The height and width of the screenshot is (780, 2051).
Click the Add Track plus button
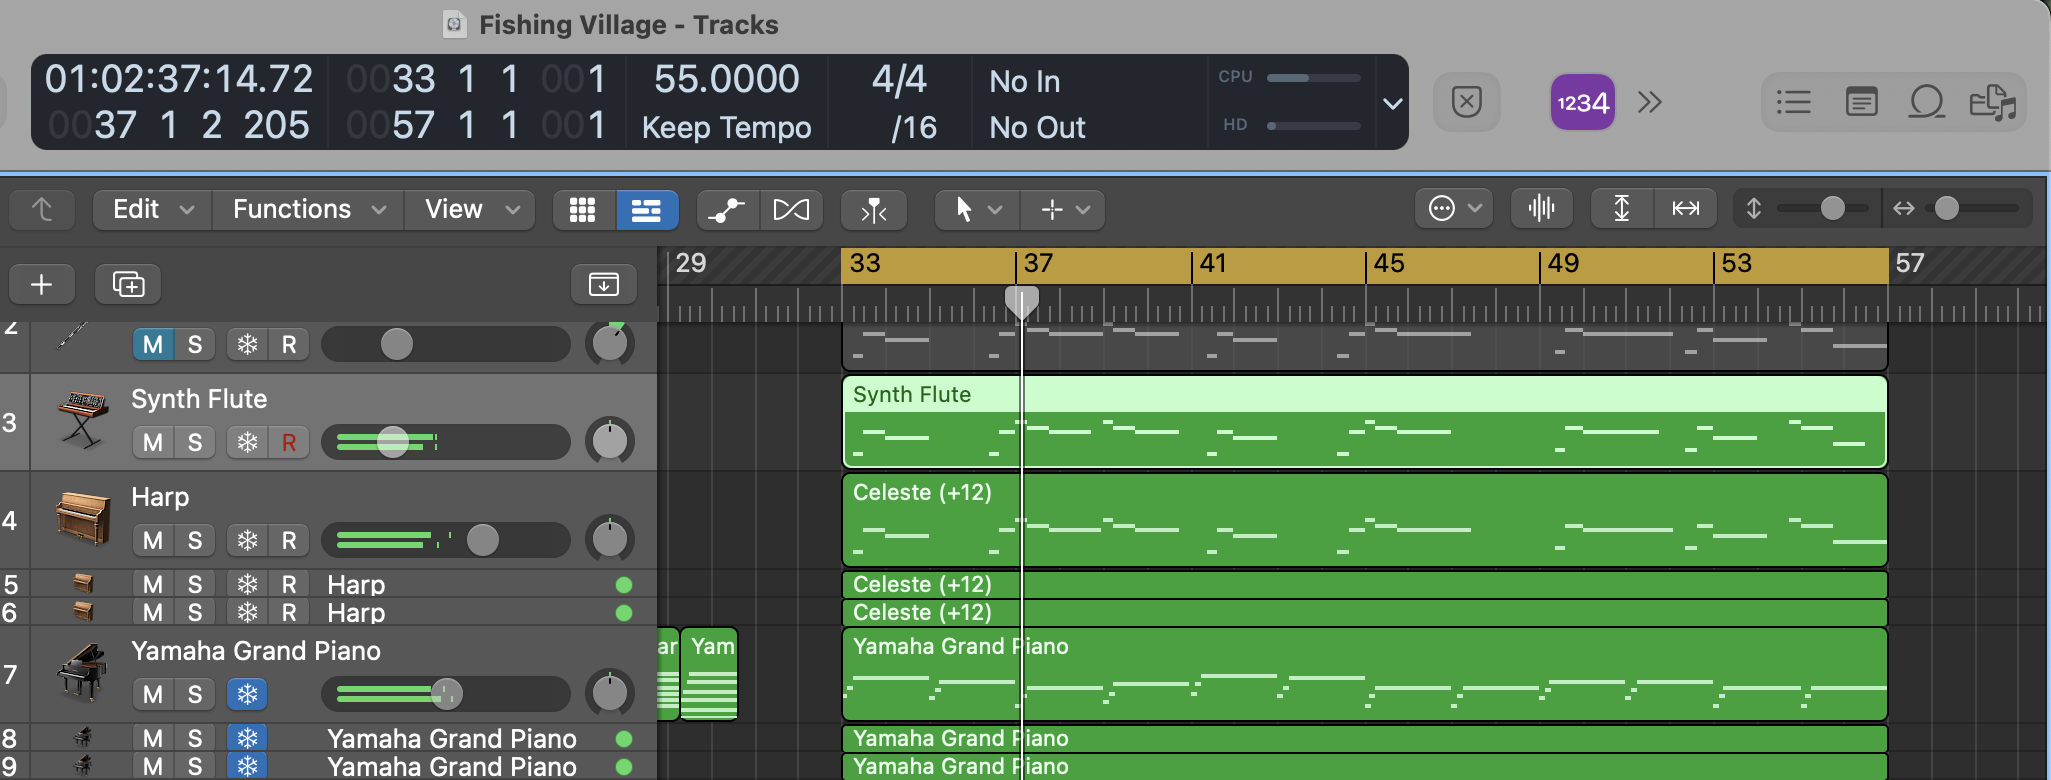(x=41, y=285)
